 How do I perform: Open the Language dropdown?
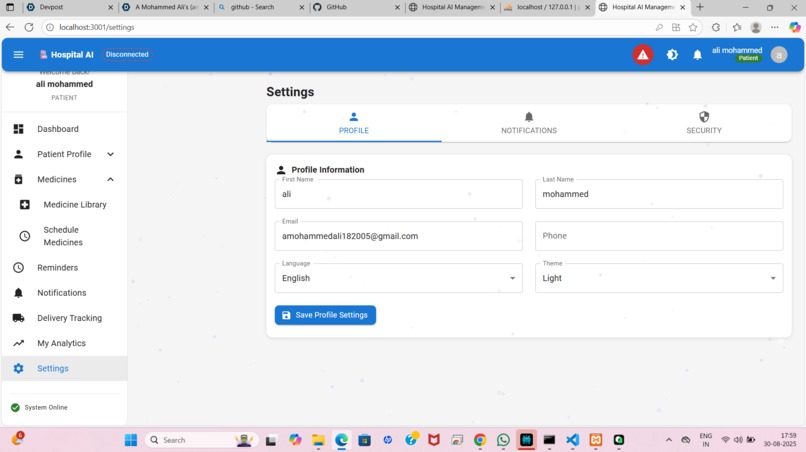coord(398,278)
